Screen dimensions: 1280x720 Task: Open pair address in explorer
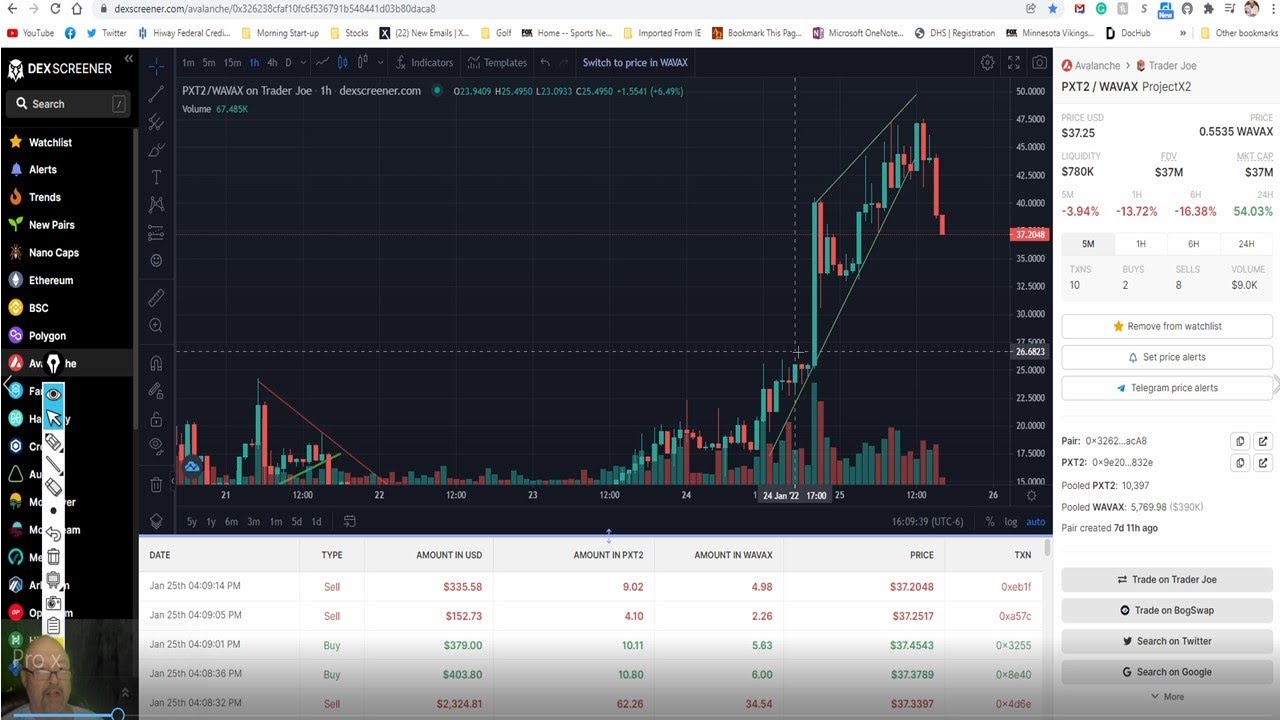pos(1263,441)
